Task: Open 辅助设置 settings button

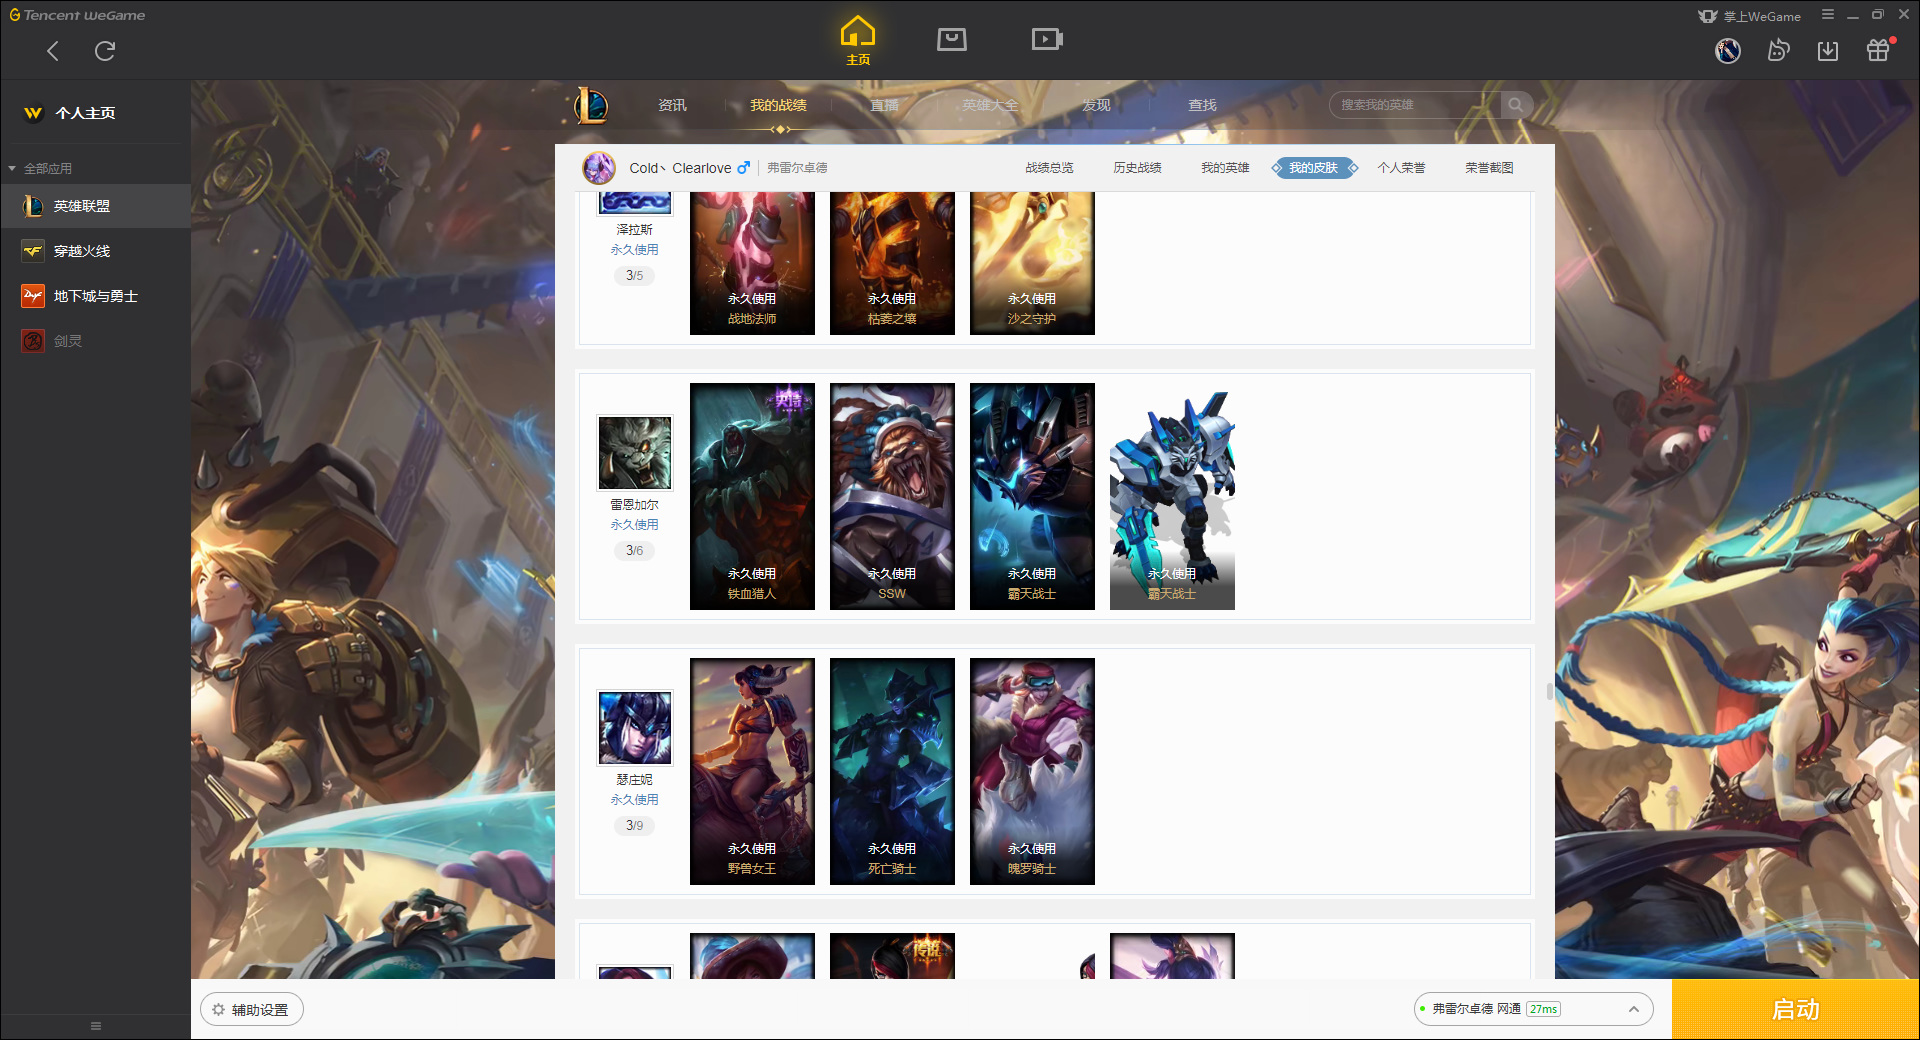Action: tap(252, 1010)
